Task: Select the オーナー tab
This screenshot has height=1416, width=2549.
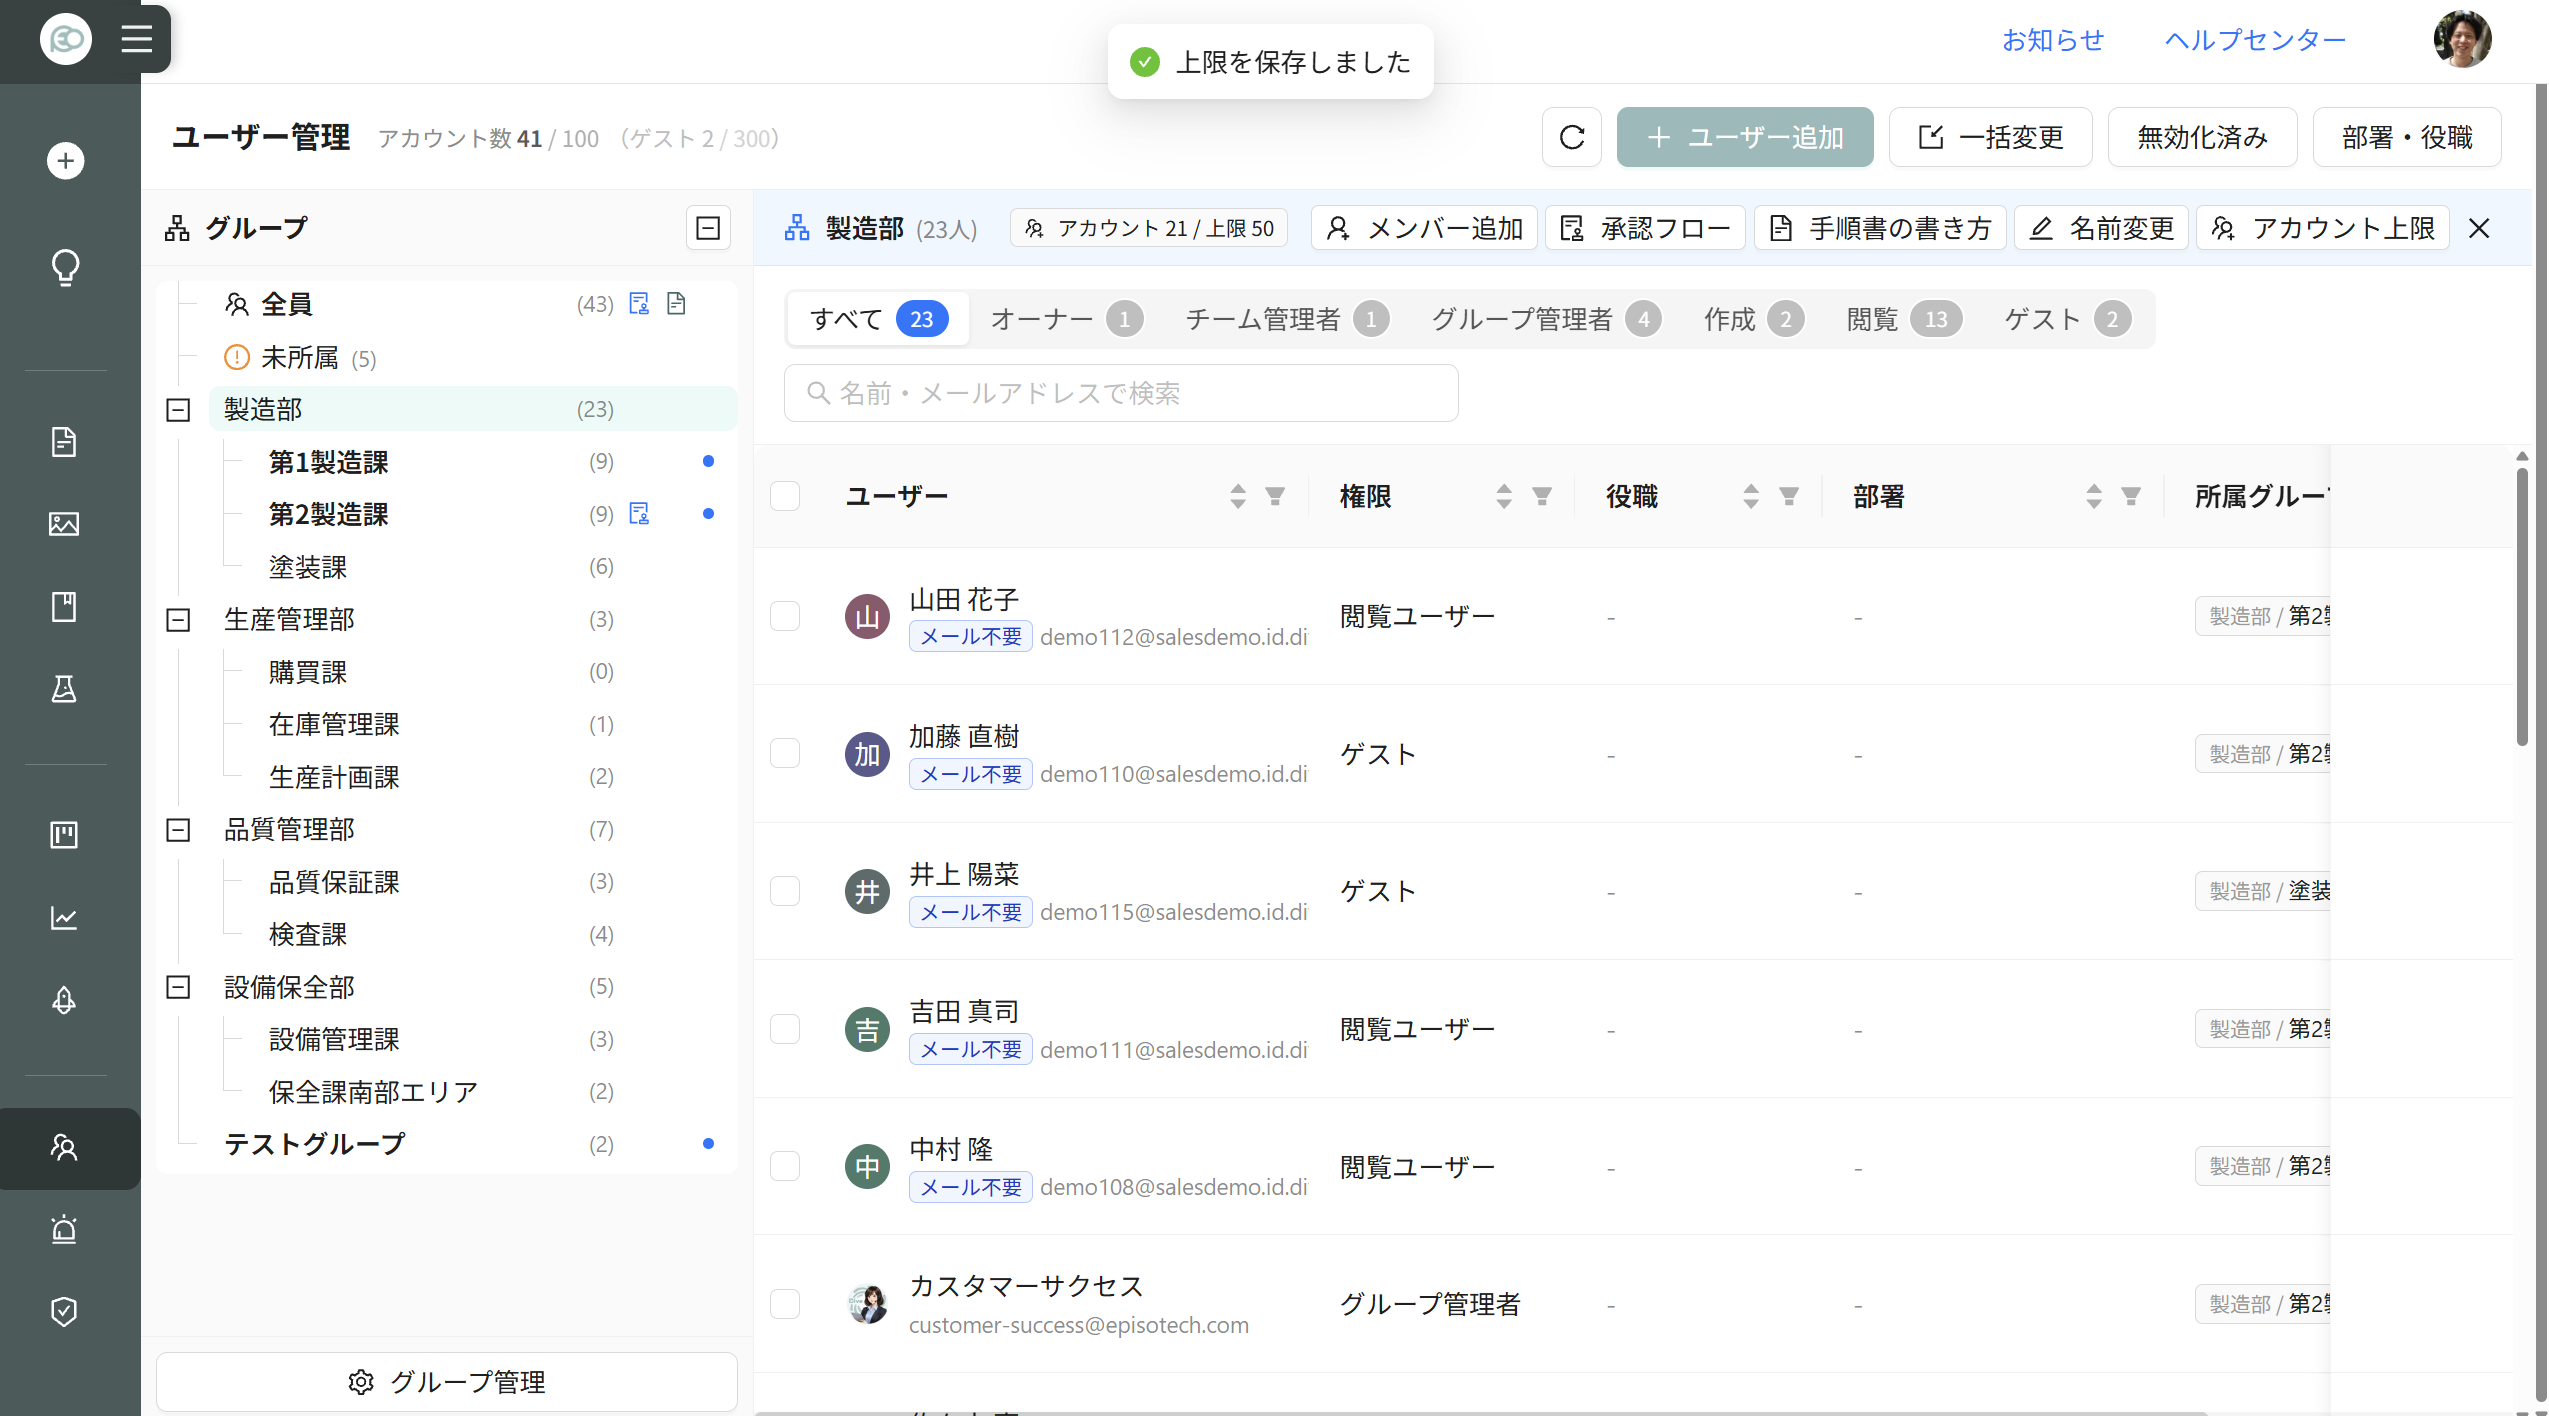Action: point(1066,319)
